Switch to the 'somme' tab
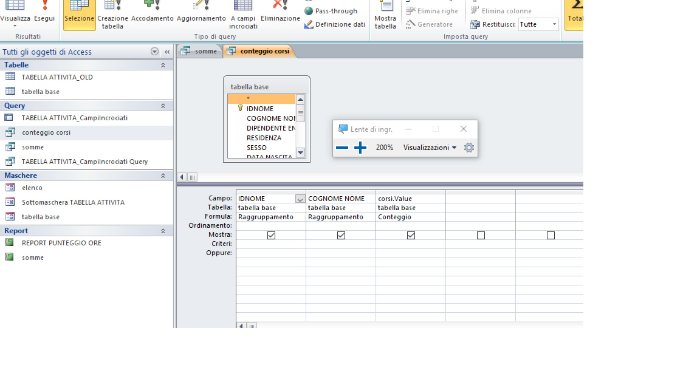The image size is (700, 379). point(200,51)
